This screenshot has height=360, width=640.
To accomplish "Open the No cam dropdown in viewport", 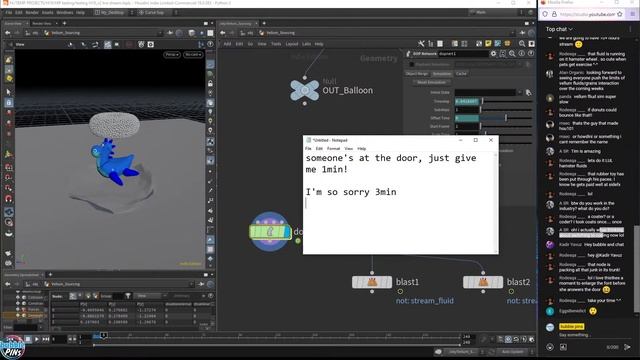I will (193, 54).
